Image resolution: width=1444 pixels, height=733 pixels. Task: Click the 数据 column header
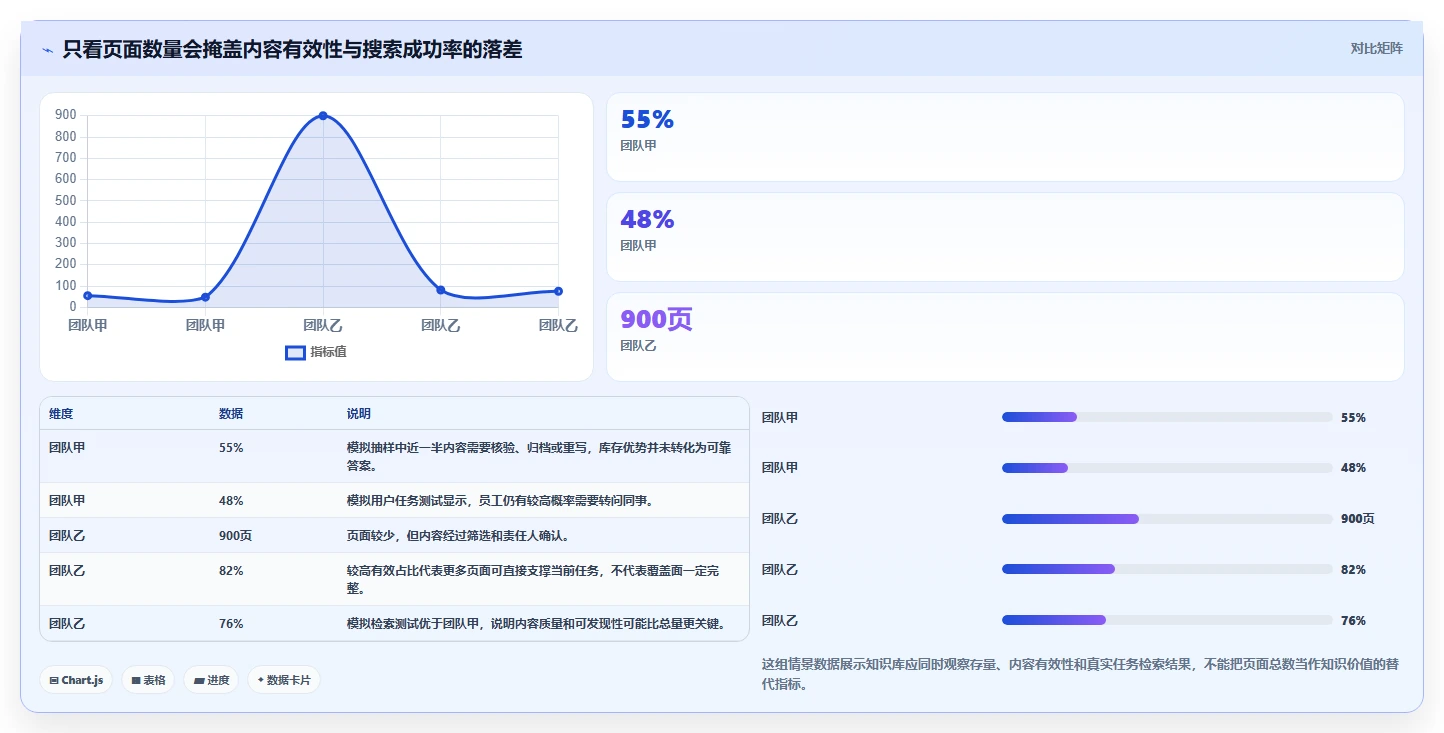coord(231,414)
